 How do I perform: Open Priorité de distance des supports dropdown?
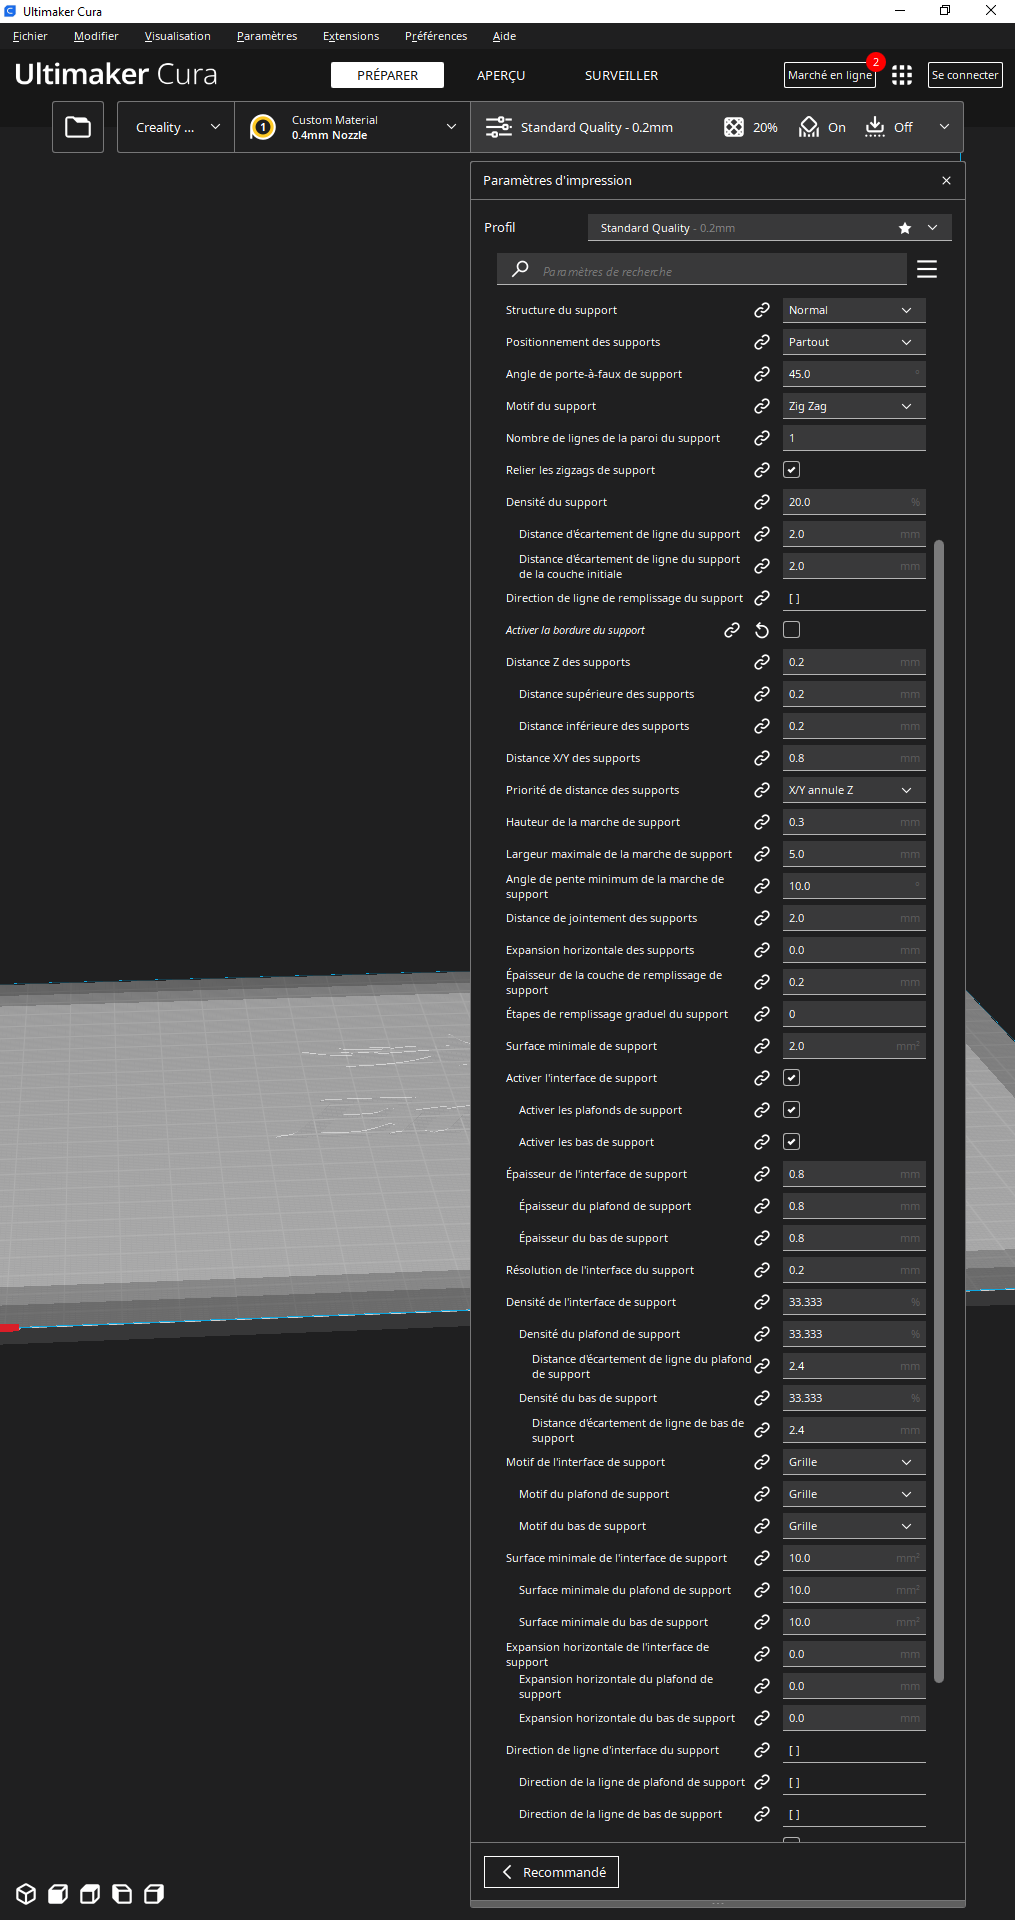tap(854, 790)
